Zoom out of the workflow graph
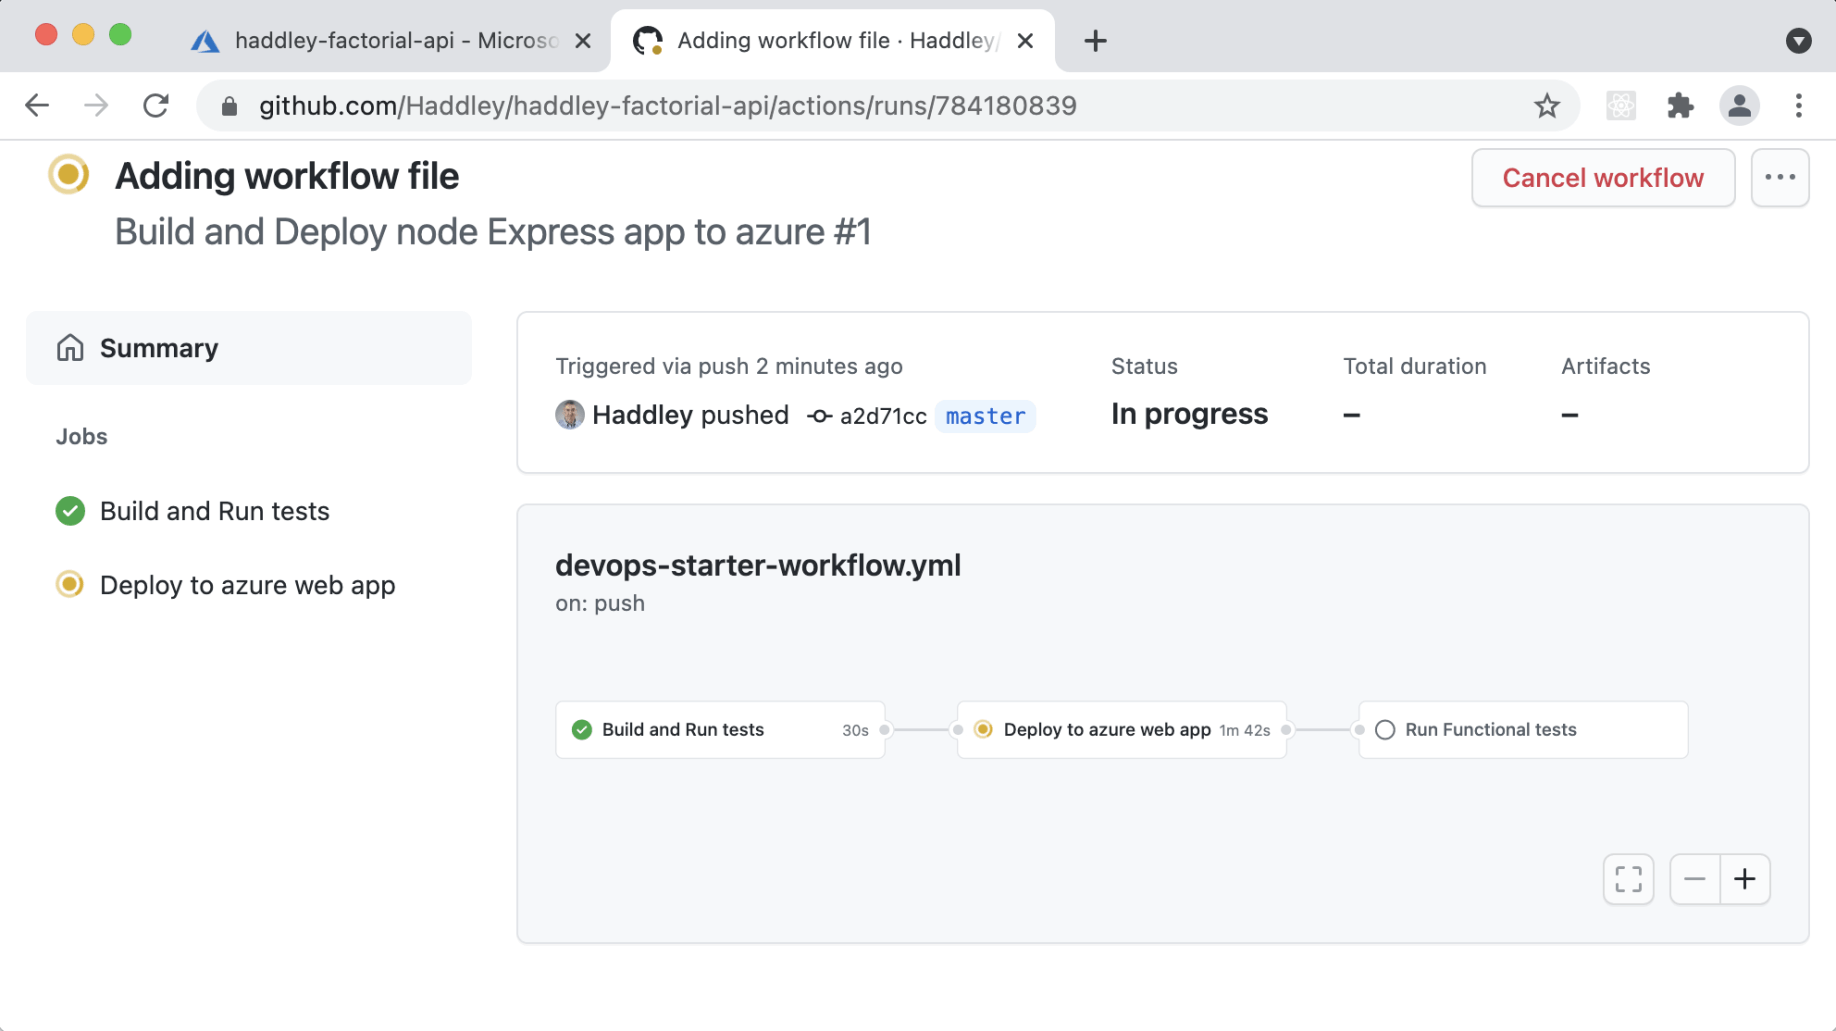 (1694, 879)
